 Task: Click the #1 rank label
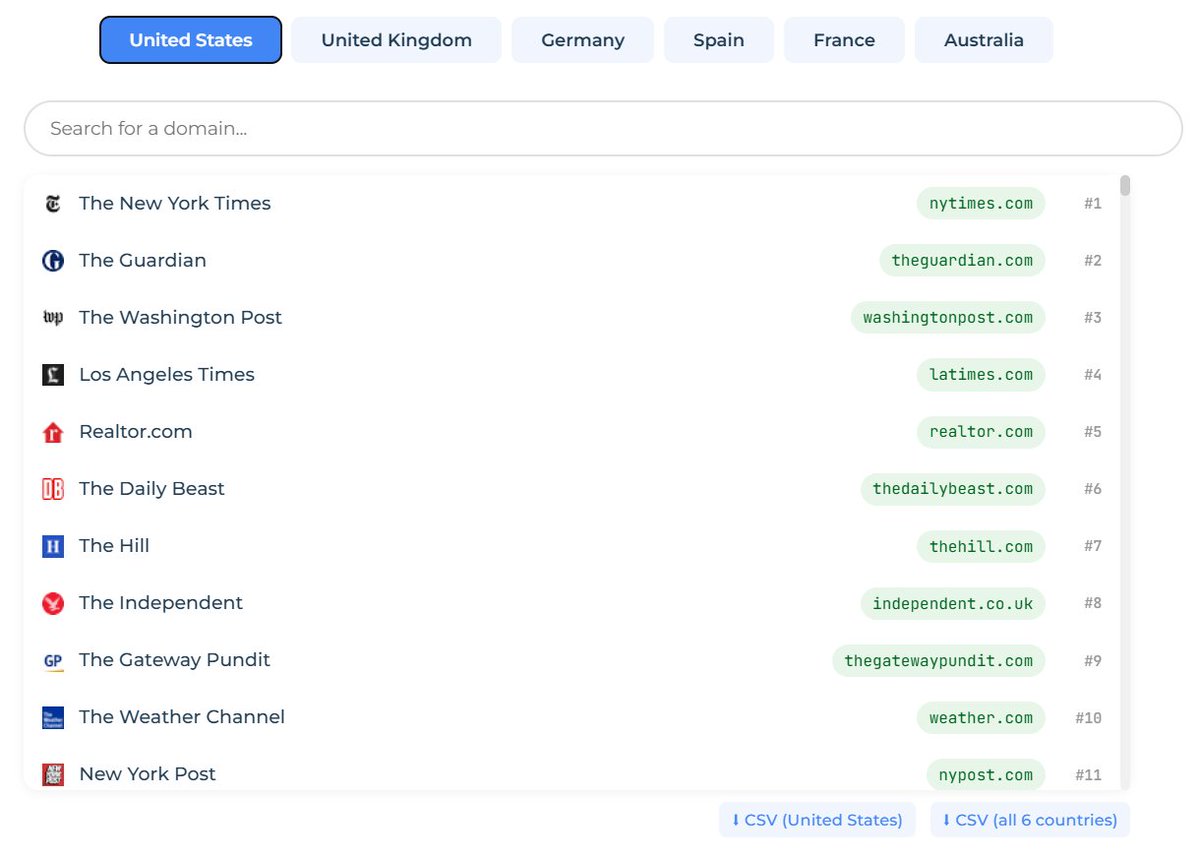coord(1093,204)
